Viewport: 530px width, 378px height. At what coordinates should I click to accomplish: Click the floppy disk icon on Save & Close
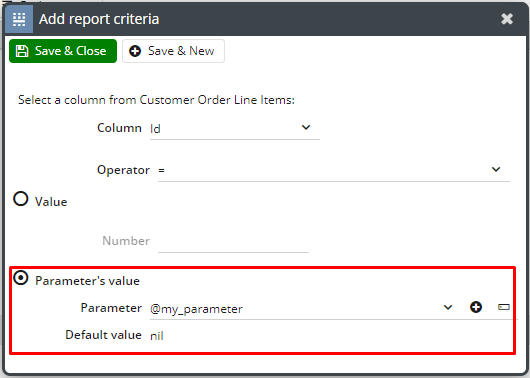[x=22, y=51]
